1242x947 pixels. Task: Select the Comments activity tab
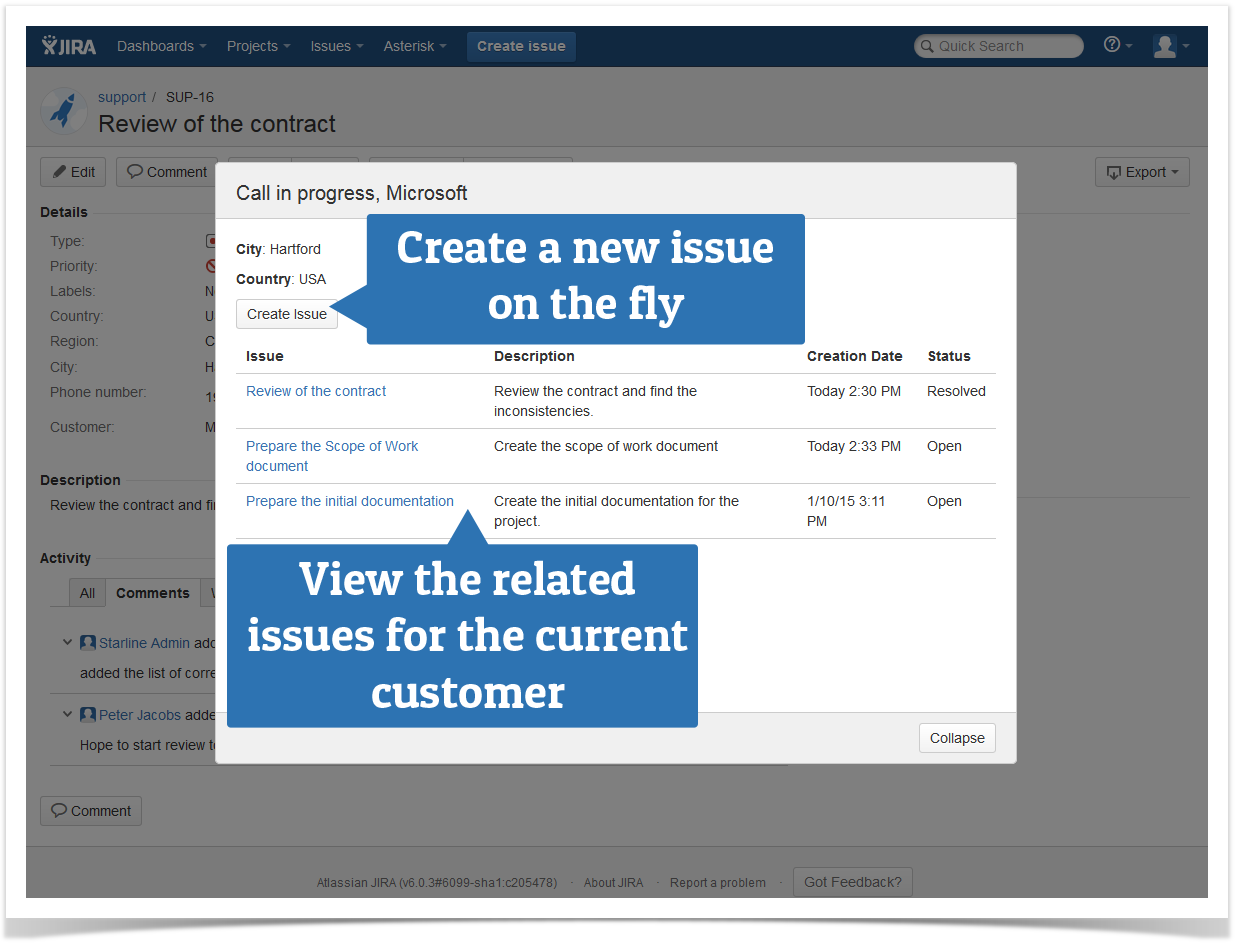coord(153,593)
